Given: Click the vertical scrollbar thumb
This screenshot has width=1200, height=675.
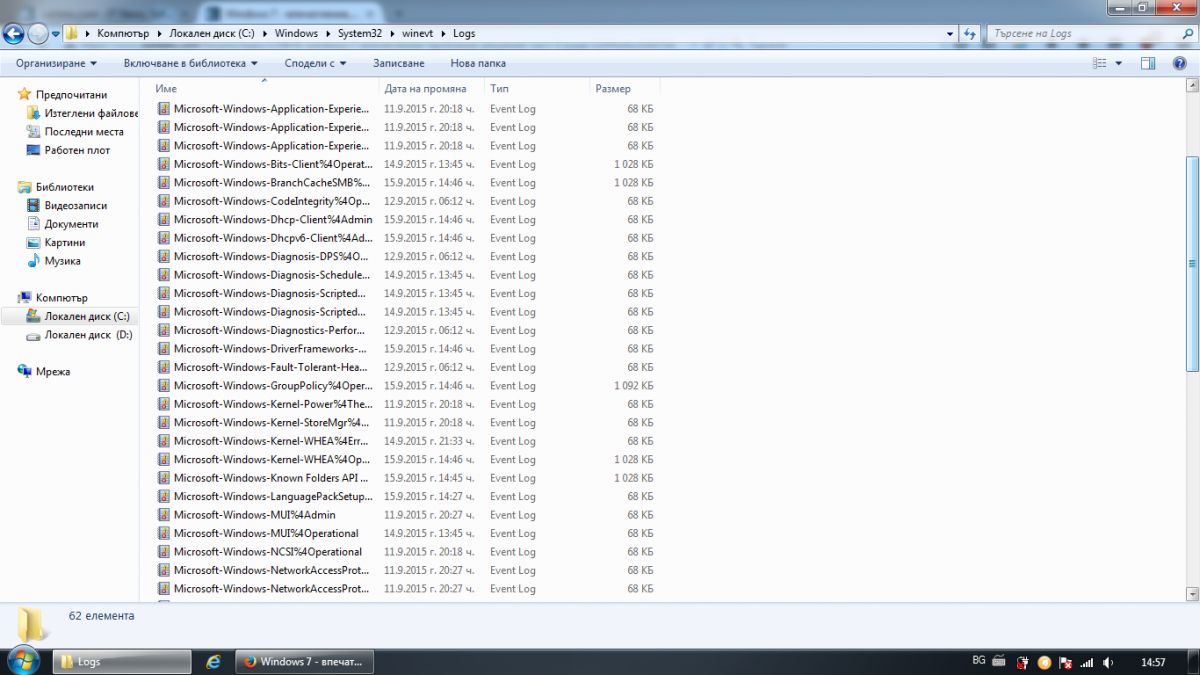Looking at the screenshot, I should pyautogui.click(x=1192, y=263).
